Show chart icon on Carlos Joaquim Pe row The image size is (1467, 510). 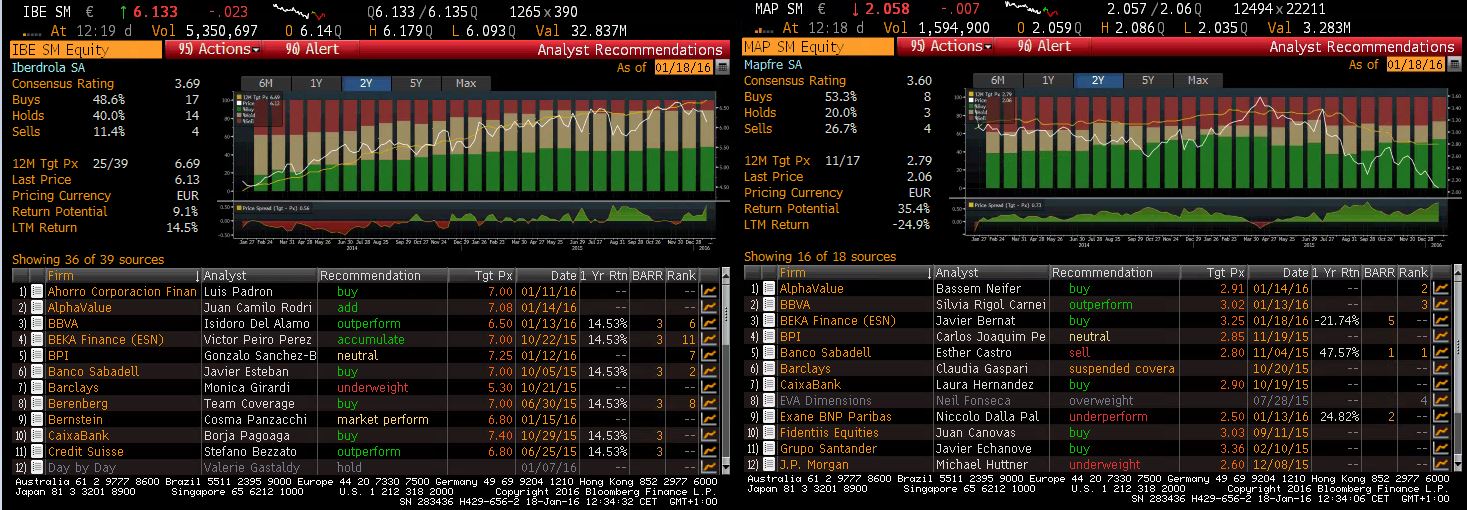click(x=1441, y=337)
